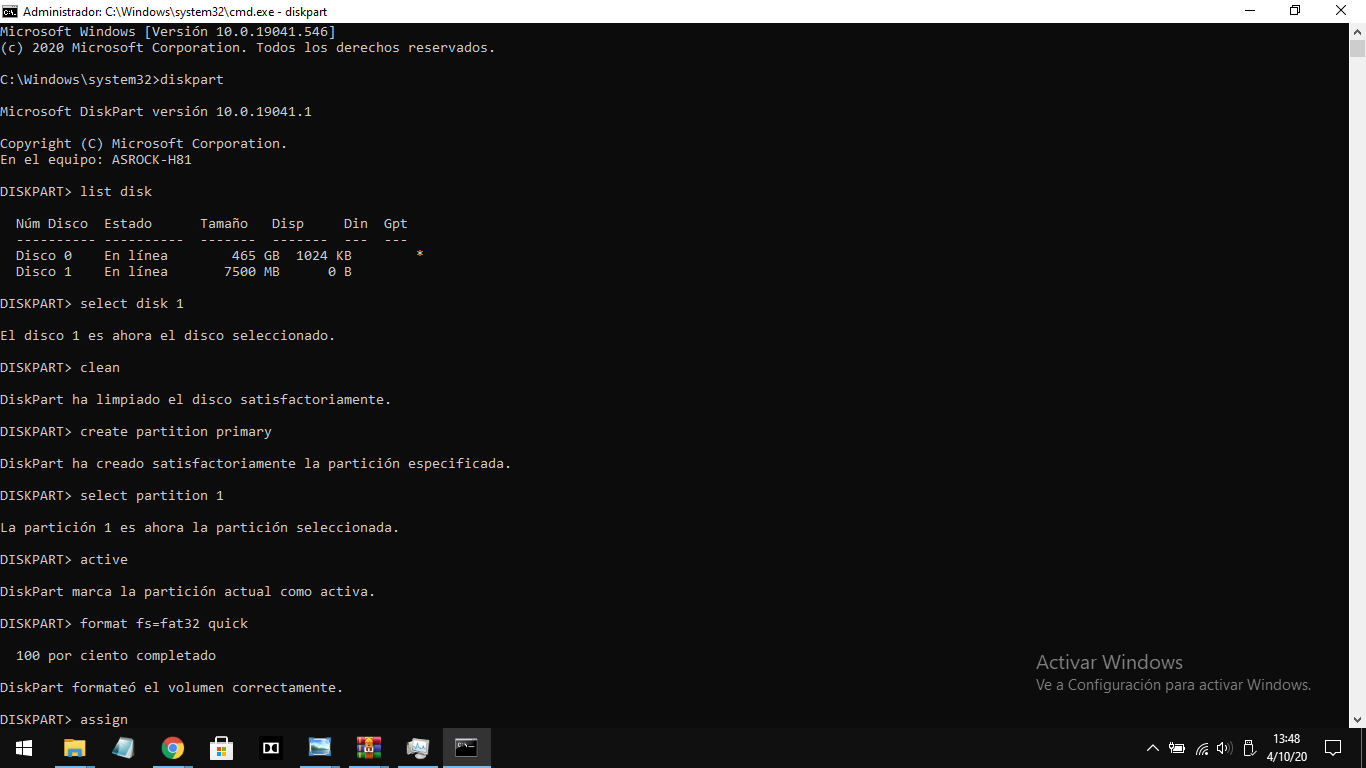Screen dimensions: 1366x768
Task: Restore down the cmd window
Action: click(x=1295, y=11)
